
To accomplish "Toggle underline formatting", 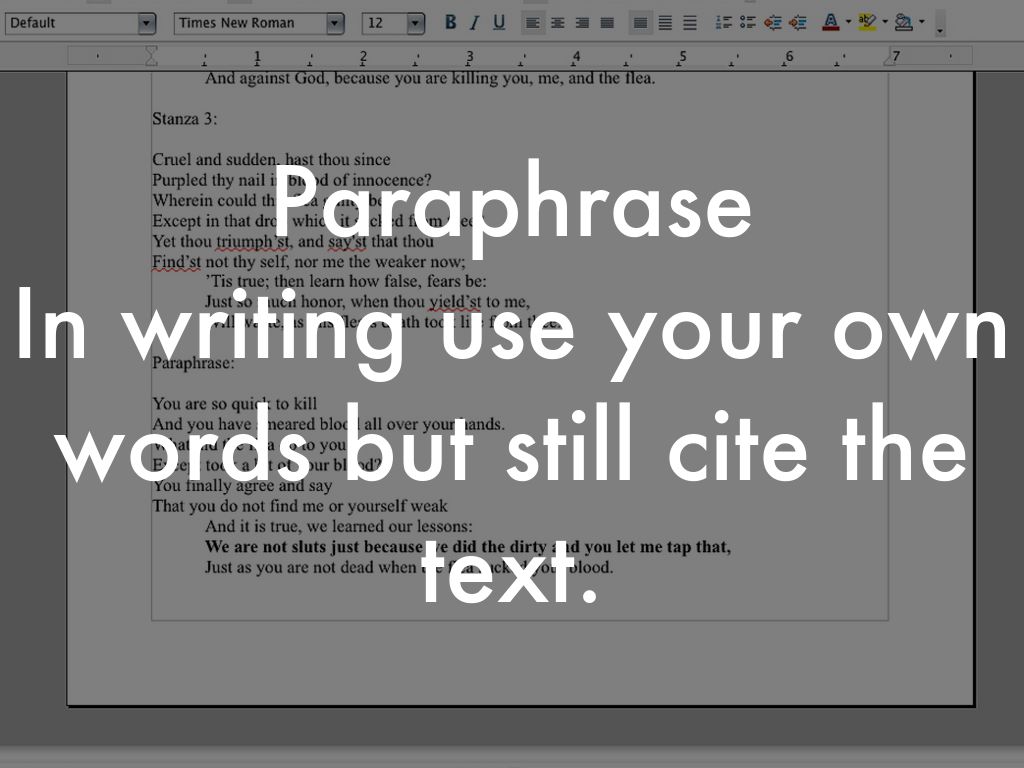I will 498,22.
